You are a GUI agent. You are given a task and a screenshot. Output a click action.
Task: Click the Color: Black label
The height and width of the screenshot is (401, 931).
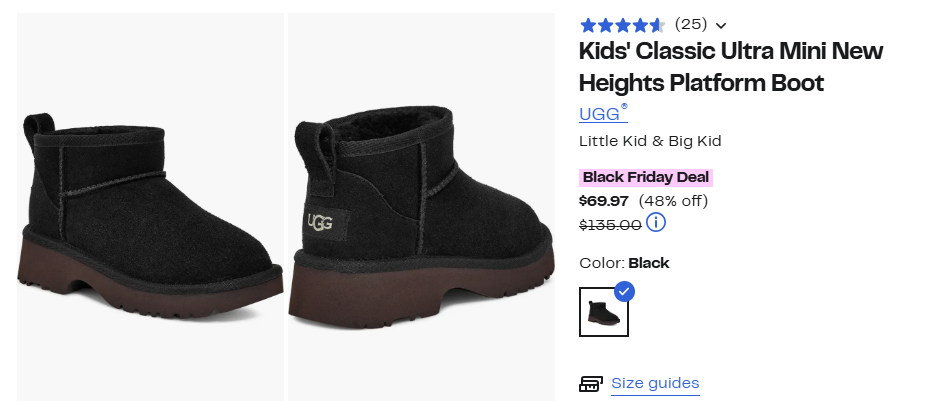tap(624, 263)
